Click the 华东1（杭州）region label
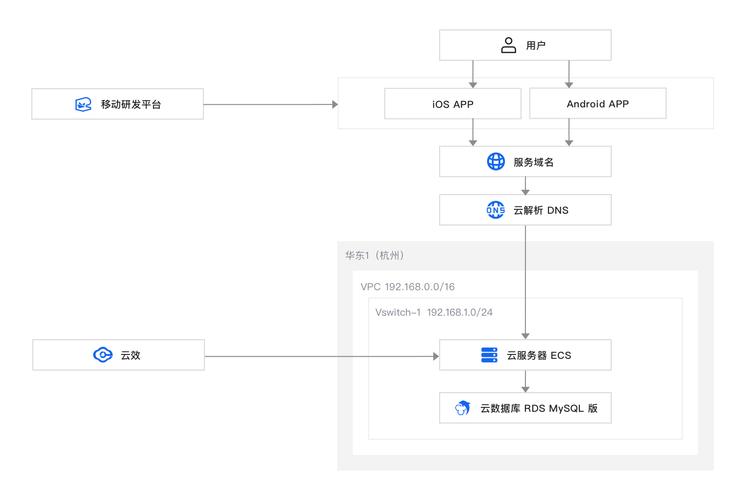 [374, 255]
